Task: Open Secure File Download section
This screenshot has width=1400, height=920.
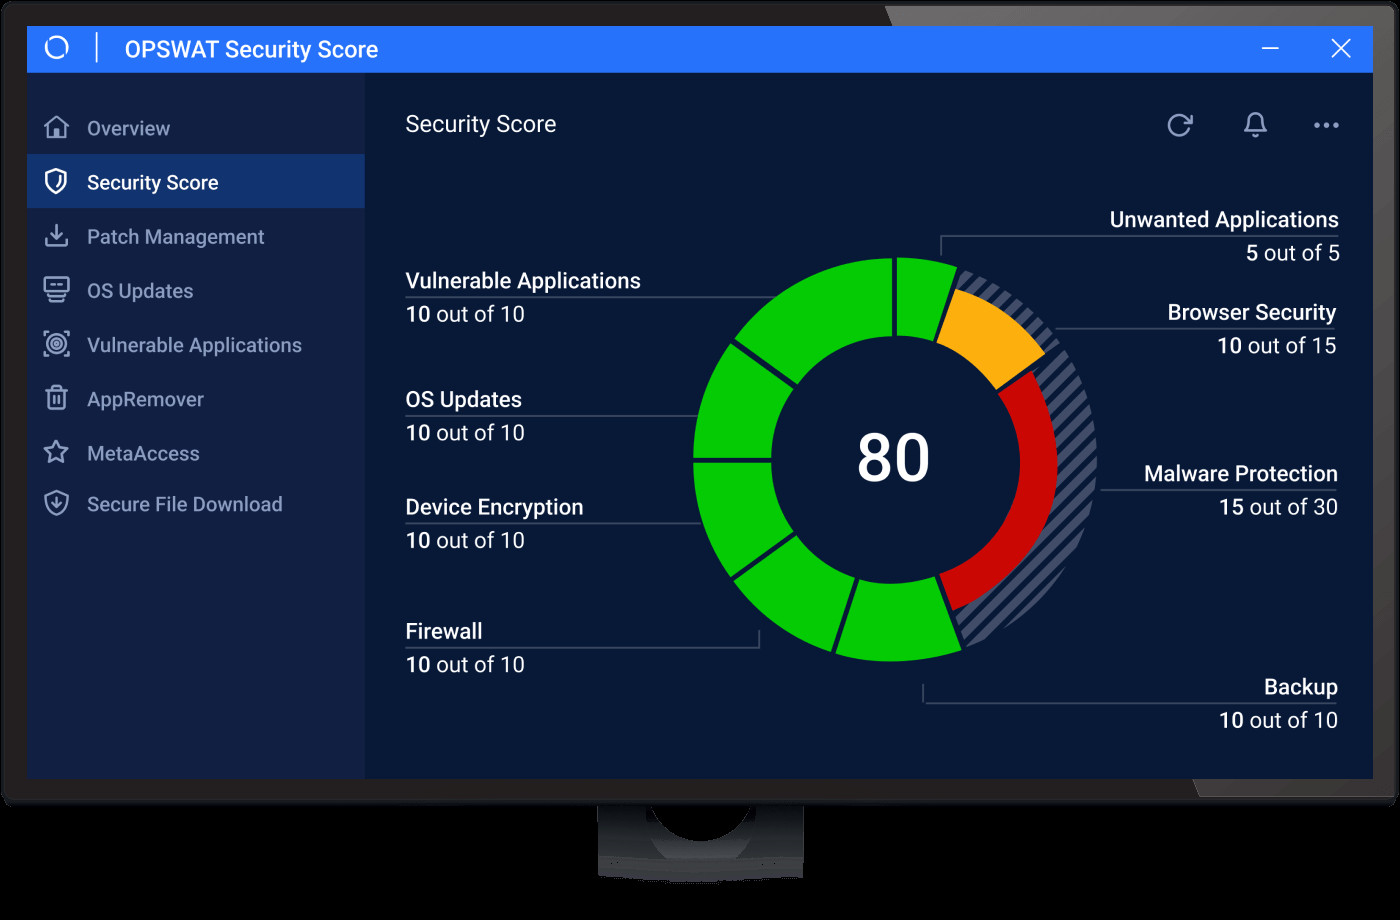Action: [x=196, y=503]
